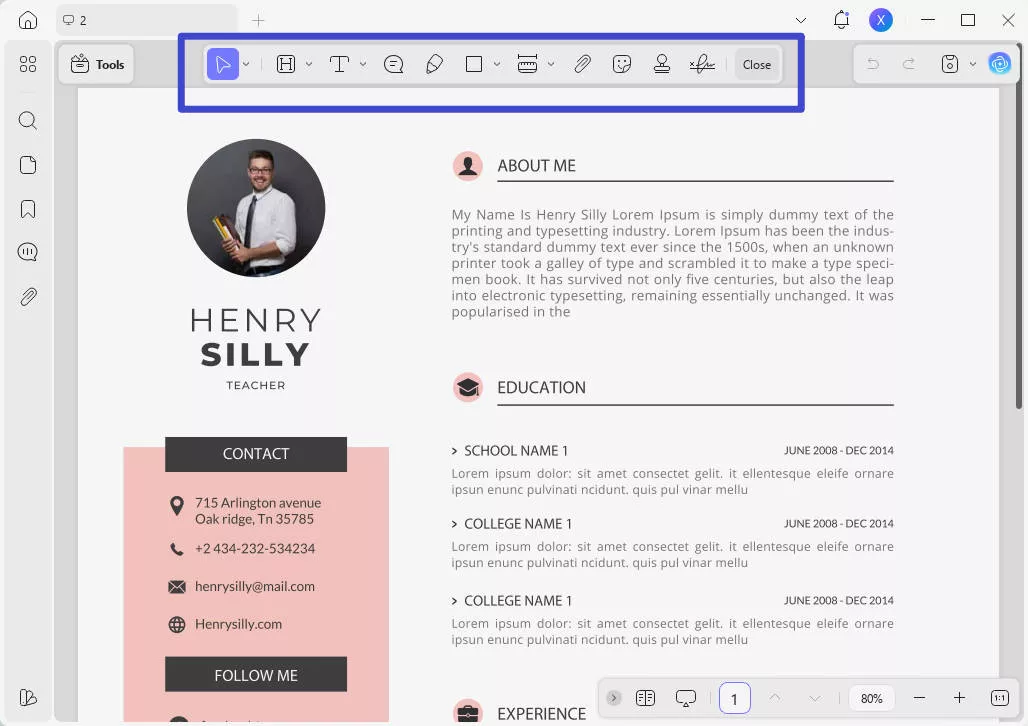Expand the shapes dropdown arrow
The height and width of the screenshot is (726, 1028).
point(497,64)
